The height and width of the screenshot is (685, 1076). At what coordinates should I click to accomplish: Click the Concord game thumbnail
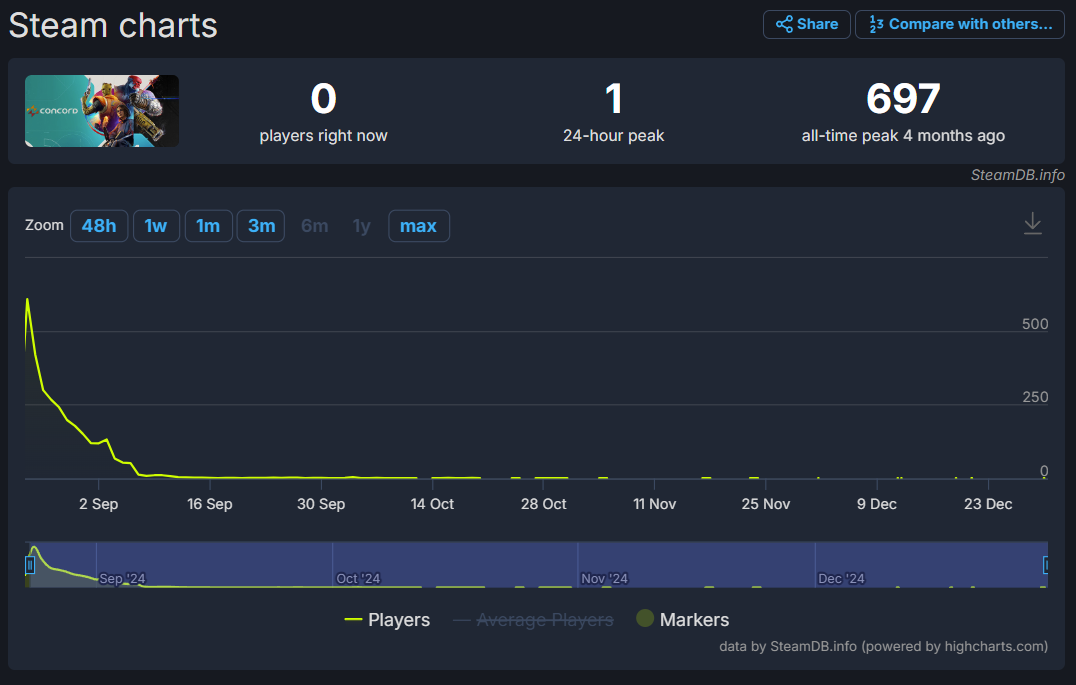pos(102,111)
